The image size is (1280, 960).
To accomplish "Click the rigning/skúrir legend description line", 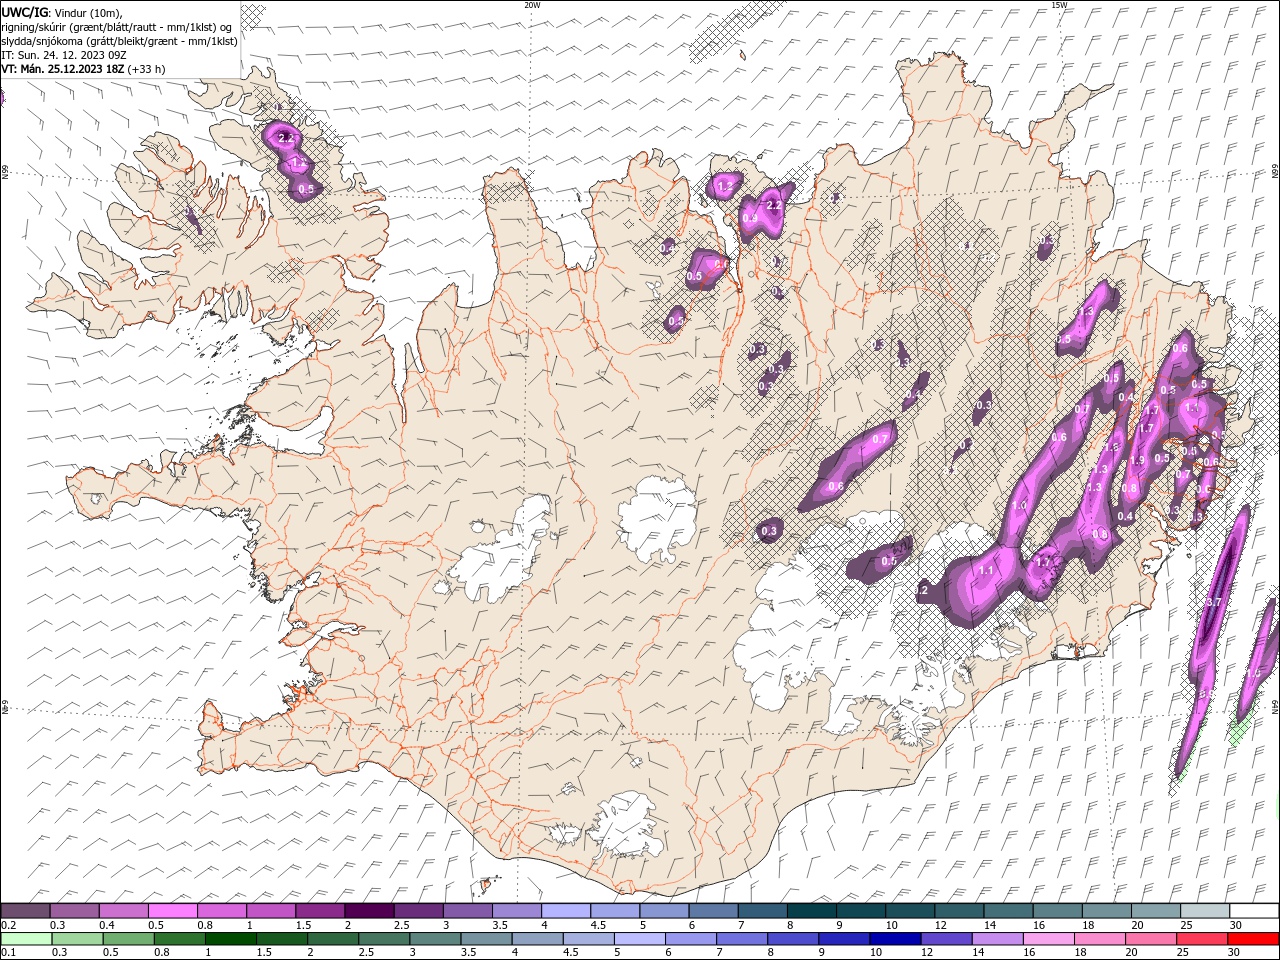I will point(117,26).
